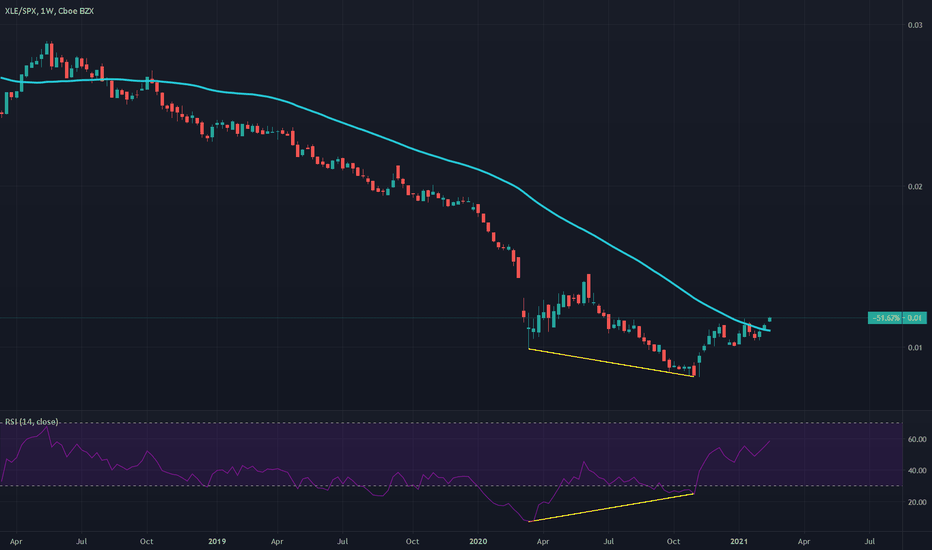This screenshot has height=550, width=932.
Task: Click the 40.00 RSI axis label
Action: pos(917,470)
